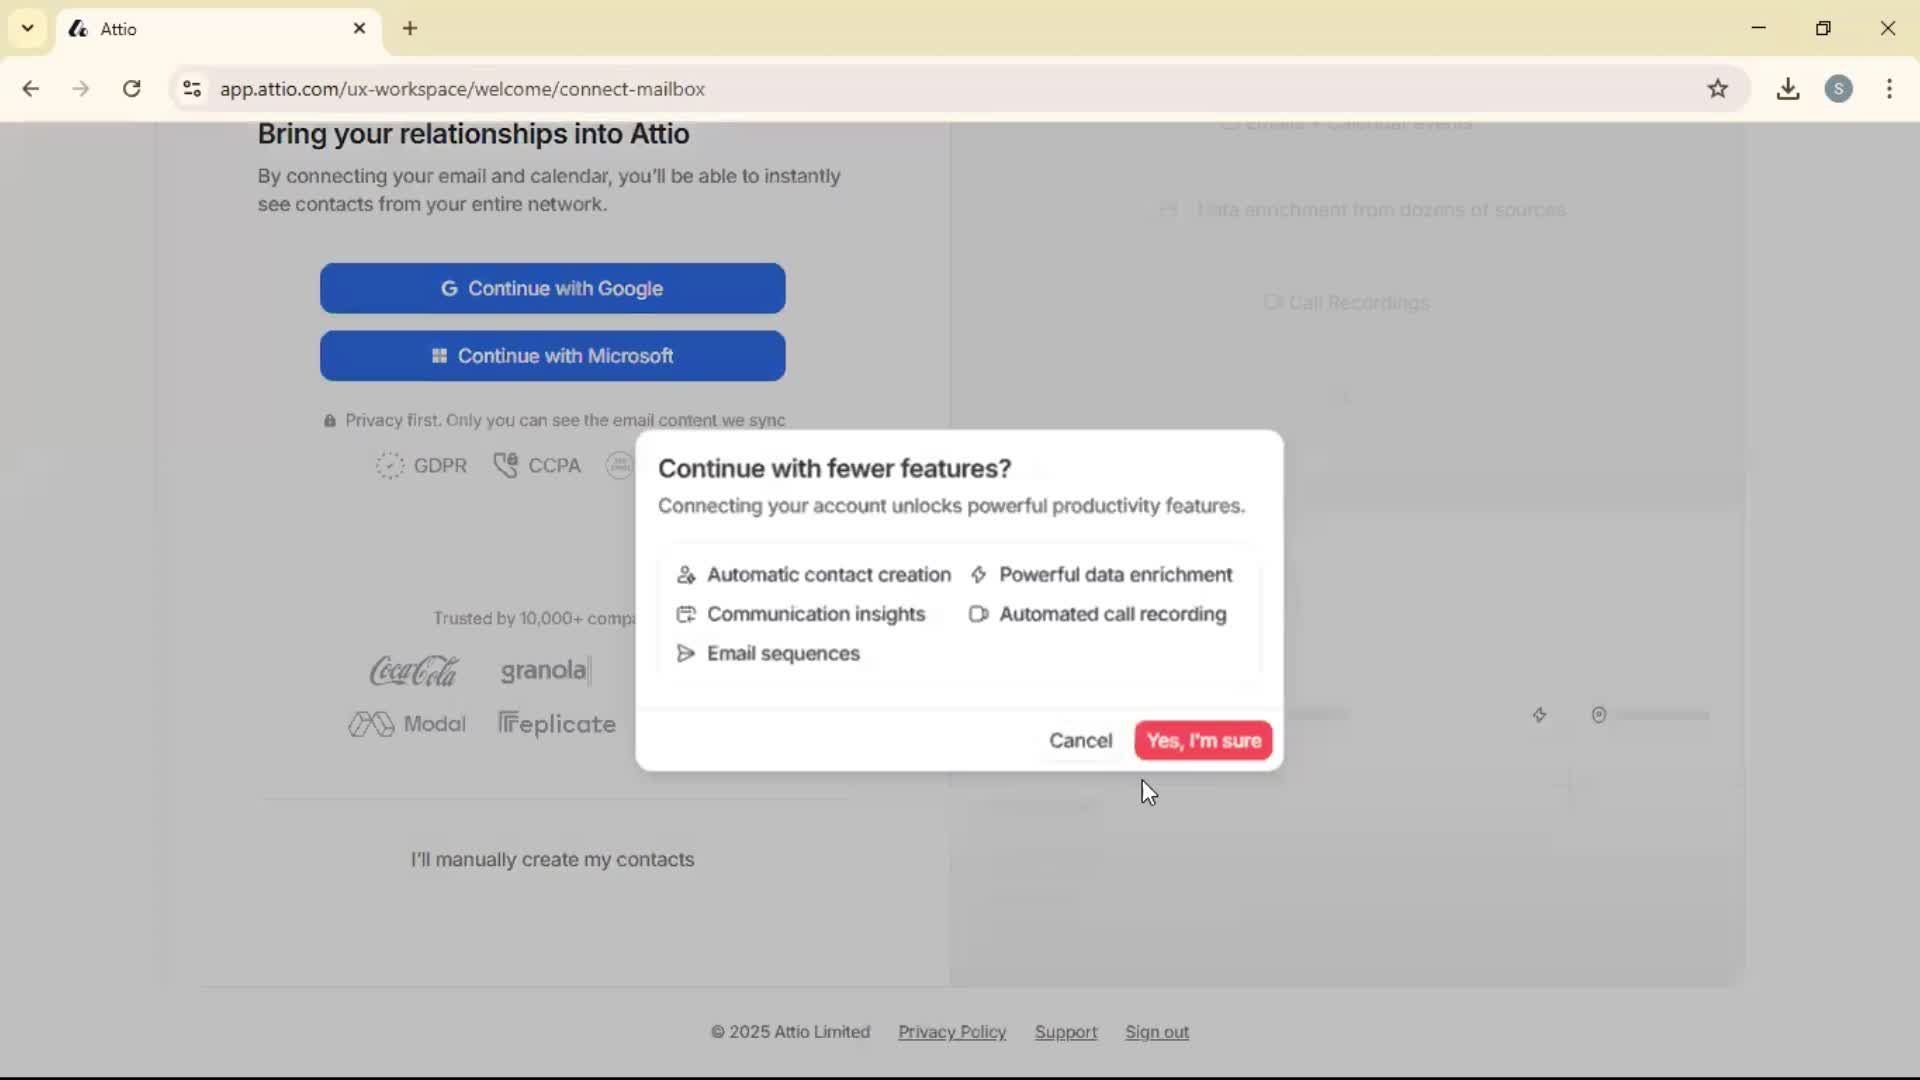This screenshot has width=1920, height=1080.
Task: Cancel the fewer features dialog
Action: pos(1080,741)
